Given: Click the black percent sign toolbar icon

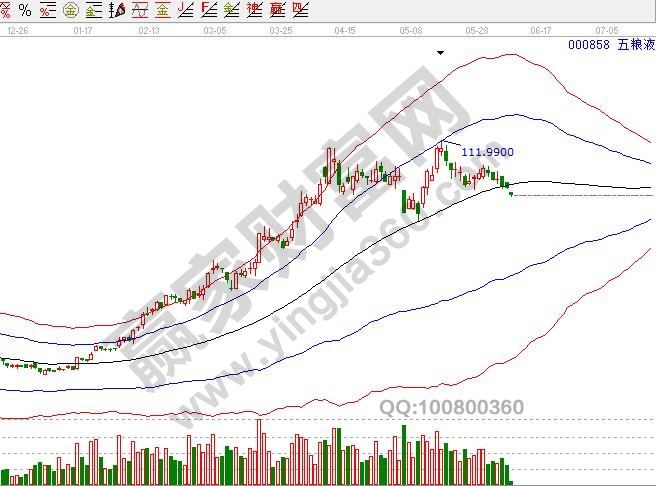Looking at the screenshot, I should [25, 10].
